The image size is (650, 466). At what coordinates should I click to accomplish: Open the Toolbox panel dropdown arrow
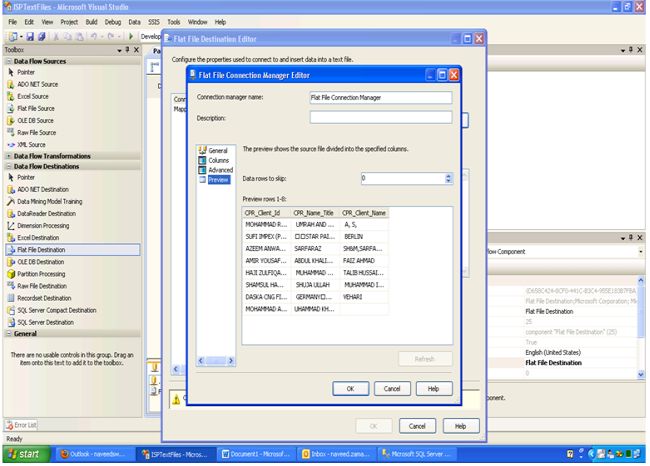(119, 50)
